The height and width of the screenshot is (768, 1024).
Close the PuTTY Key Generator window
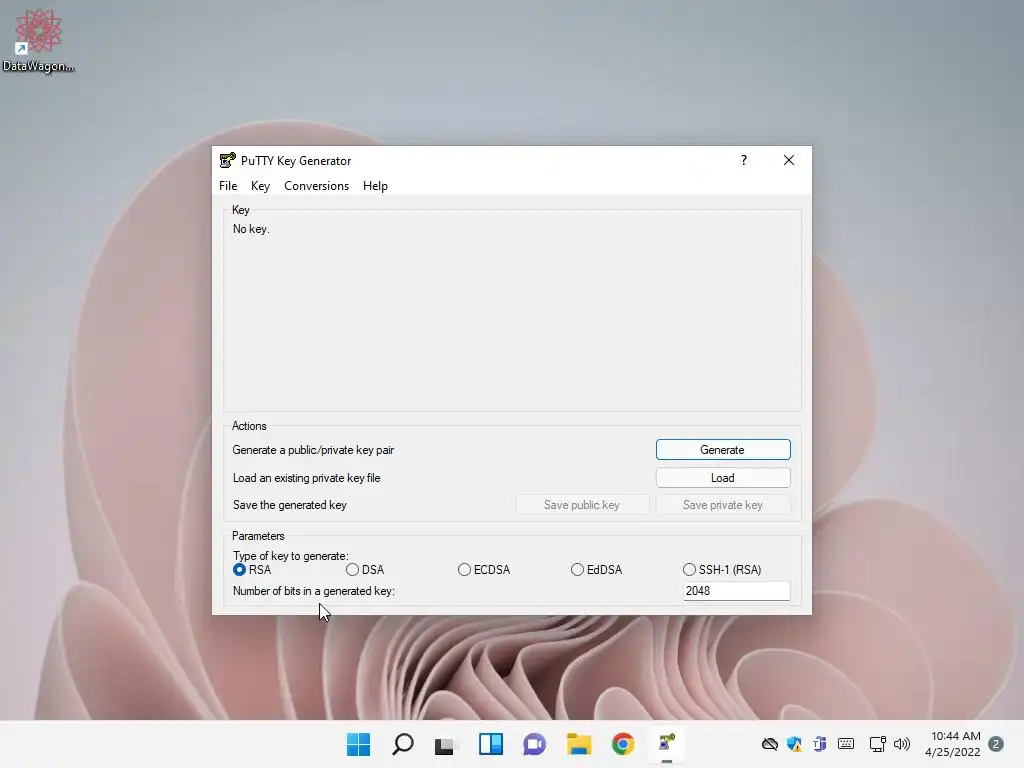[x=789, y=161]
